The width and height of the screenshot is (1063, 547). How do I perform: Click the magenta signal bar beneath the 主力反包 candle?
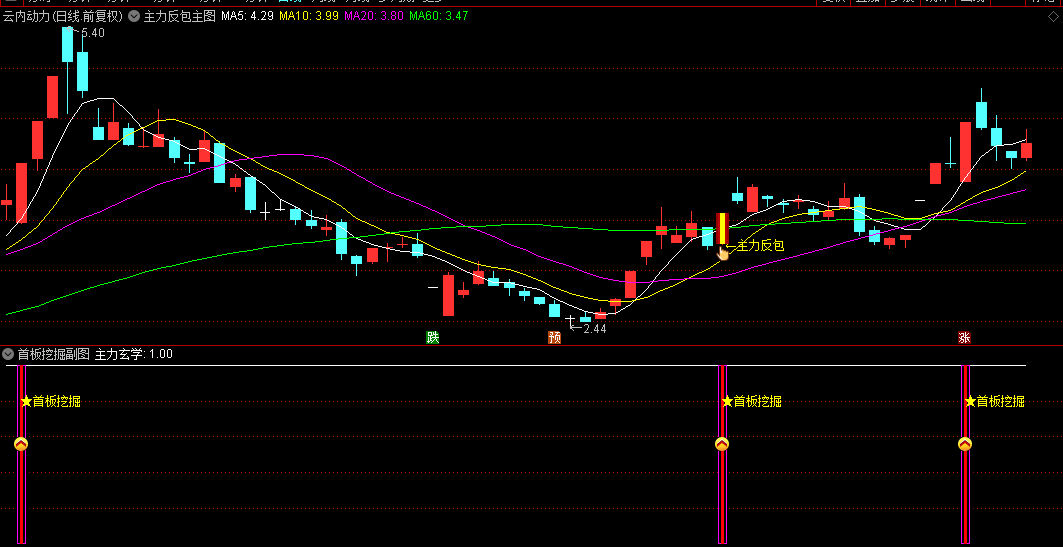point(722,454)
